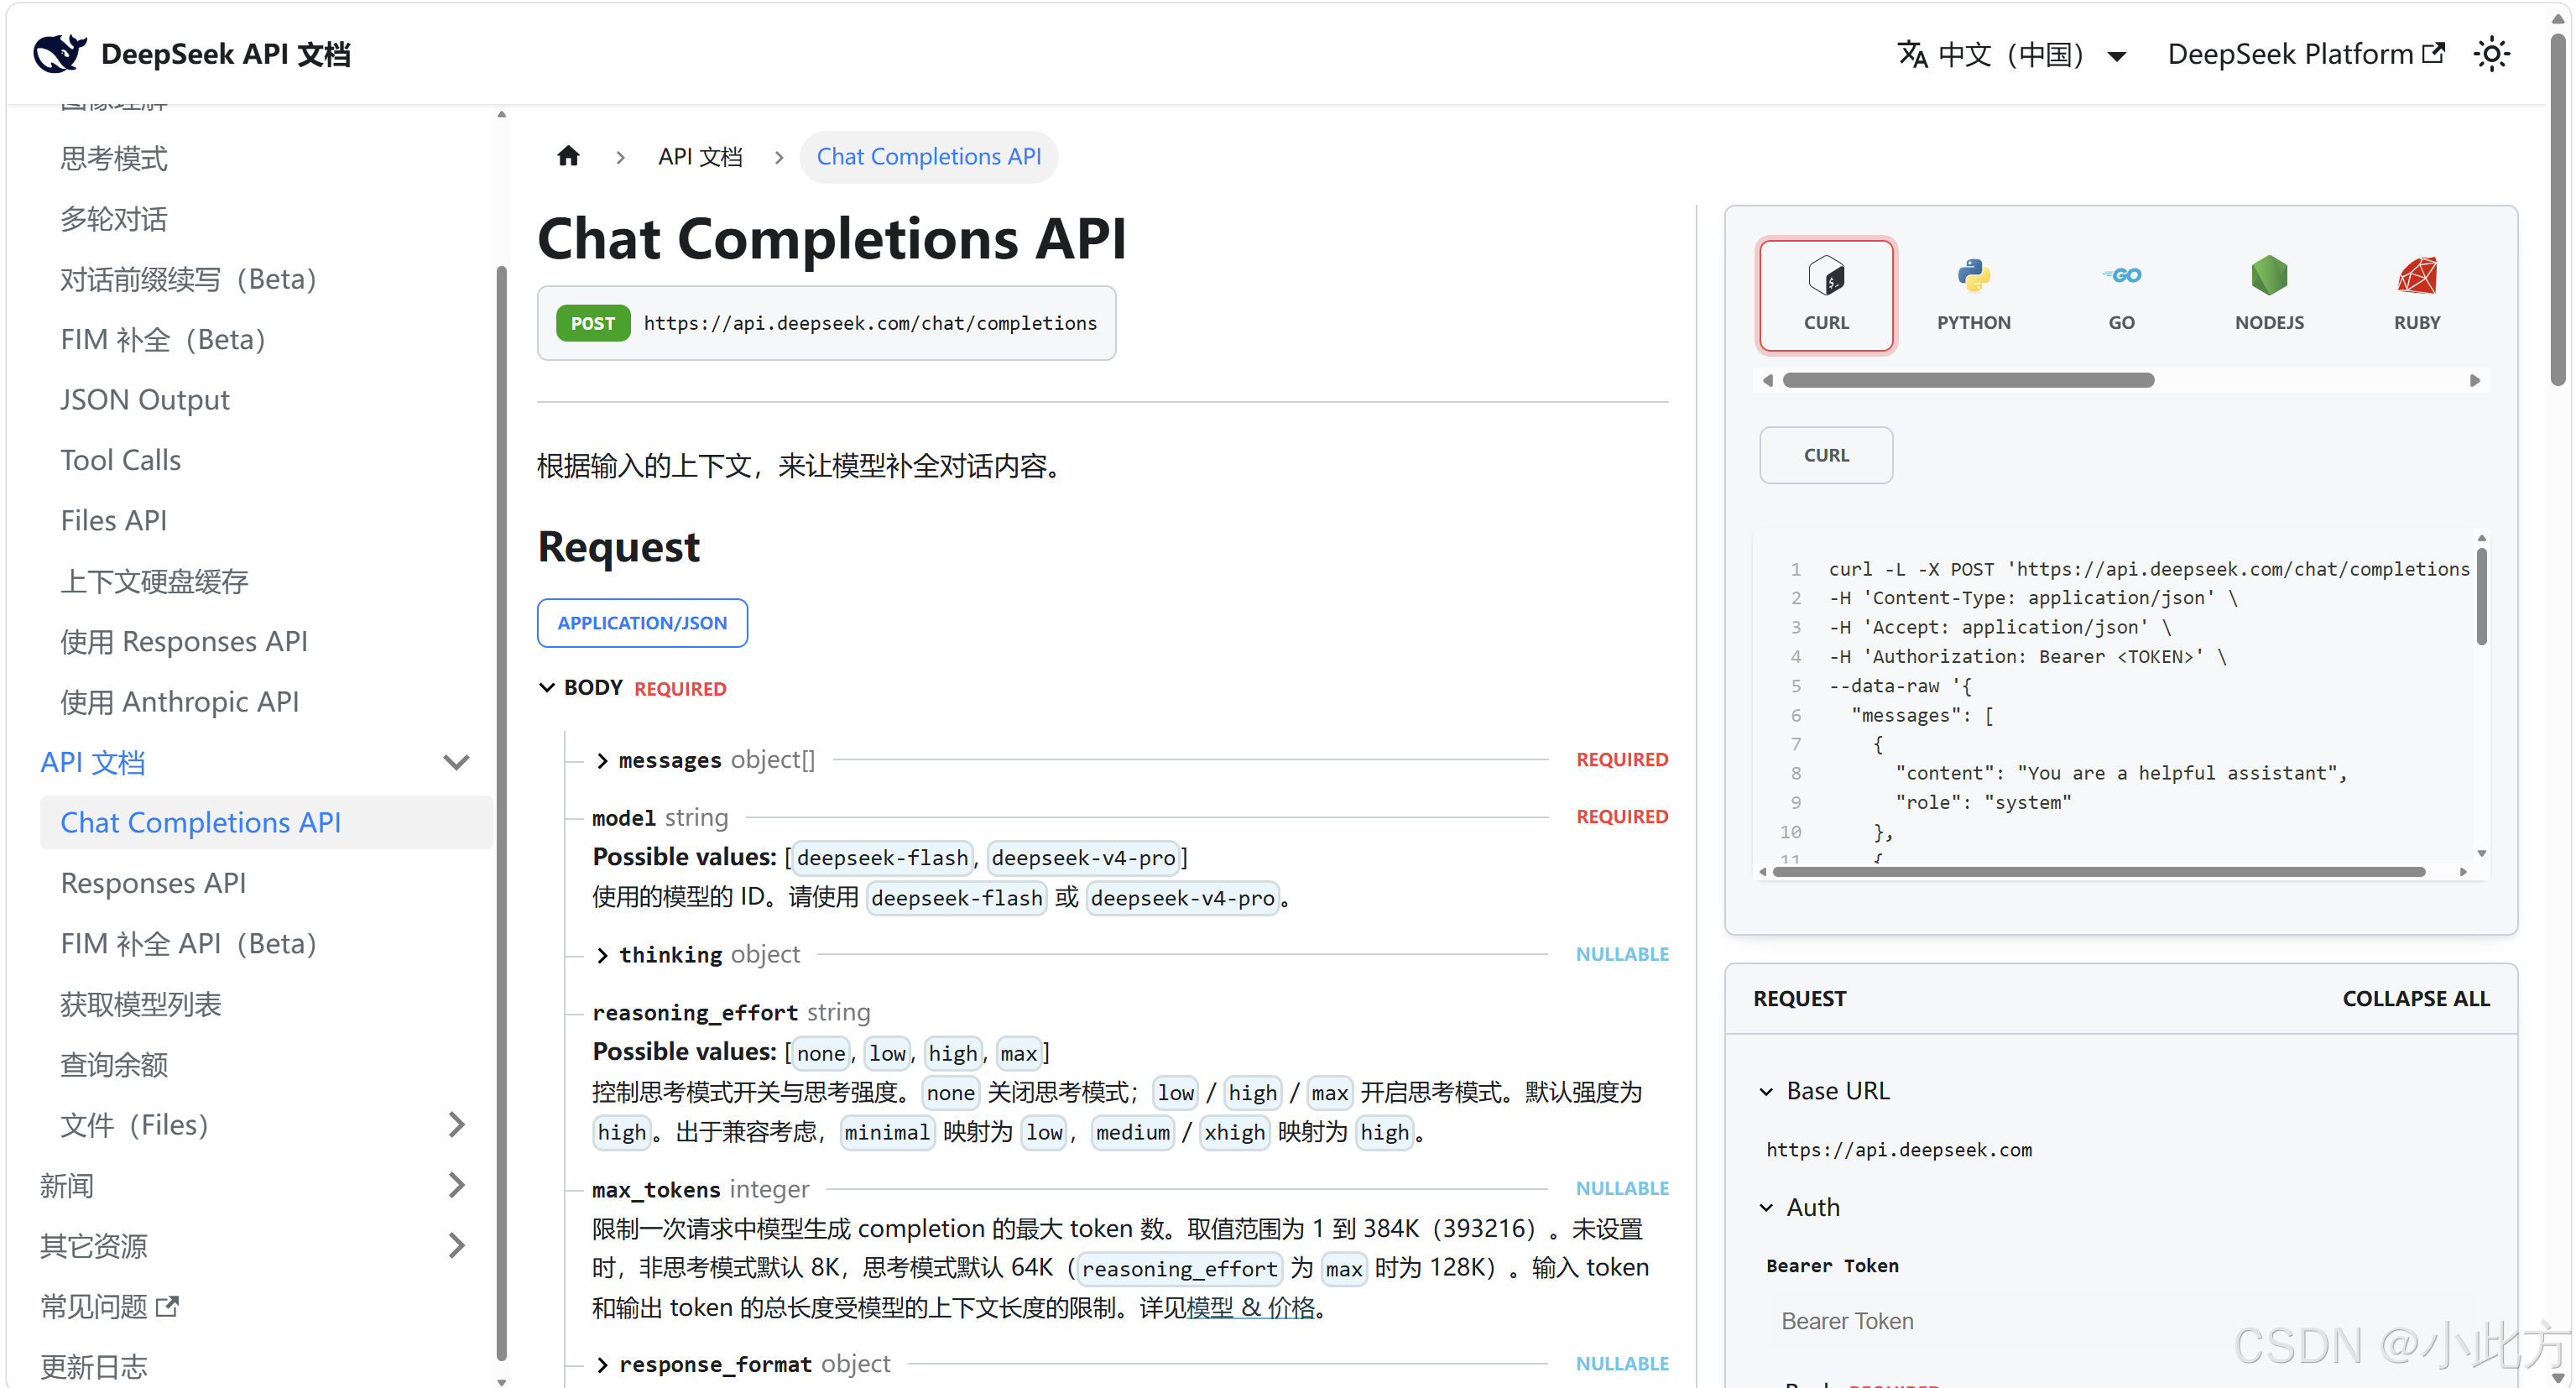Open the language selector 中文（中国）
The width and height of the screenshot is (2576, 1388).
2012,54
